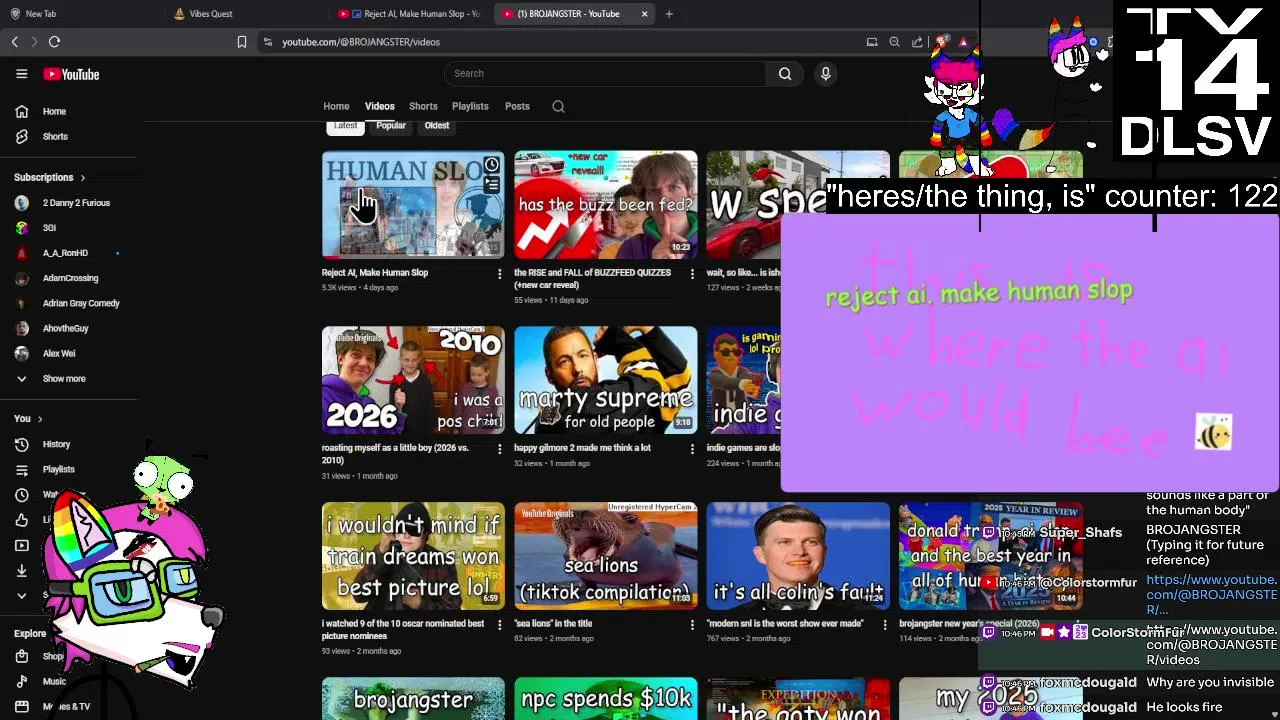Add Reject AI video to queue
Image resolution: width=1280 pixels, height=720 pixels.
(491, 185)
